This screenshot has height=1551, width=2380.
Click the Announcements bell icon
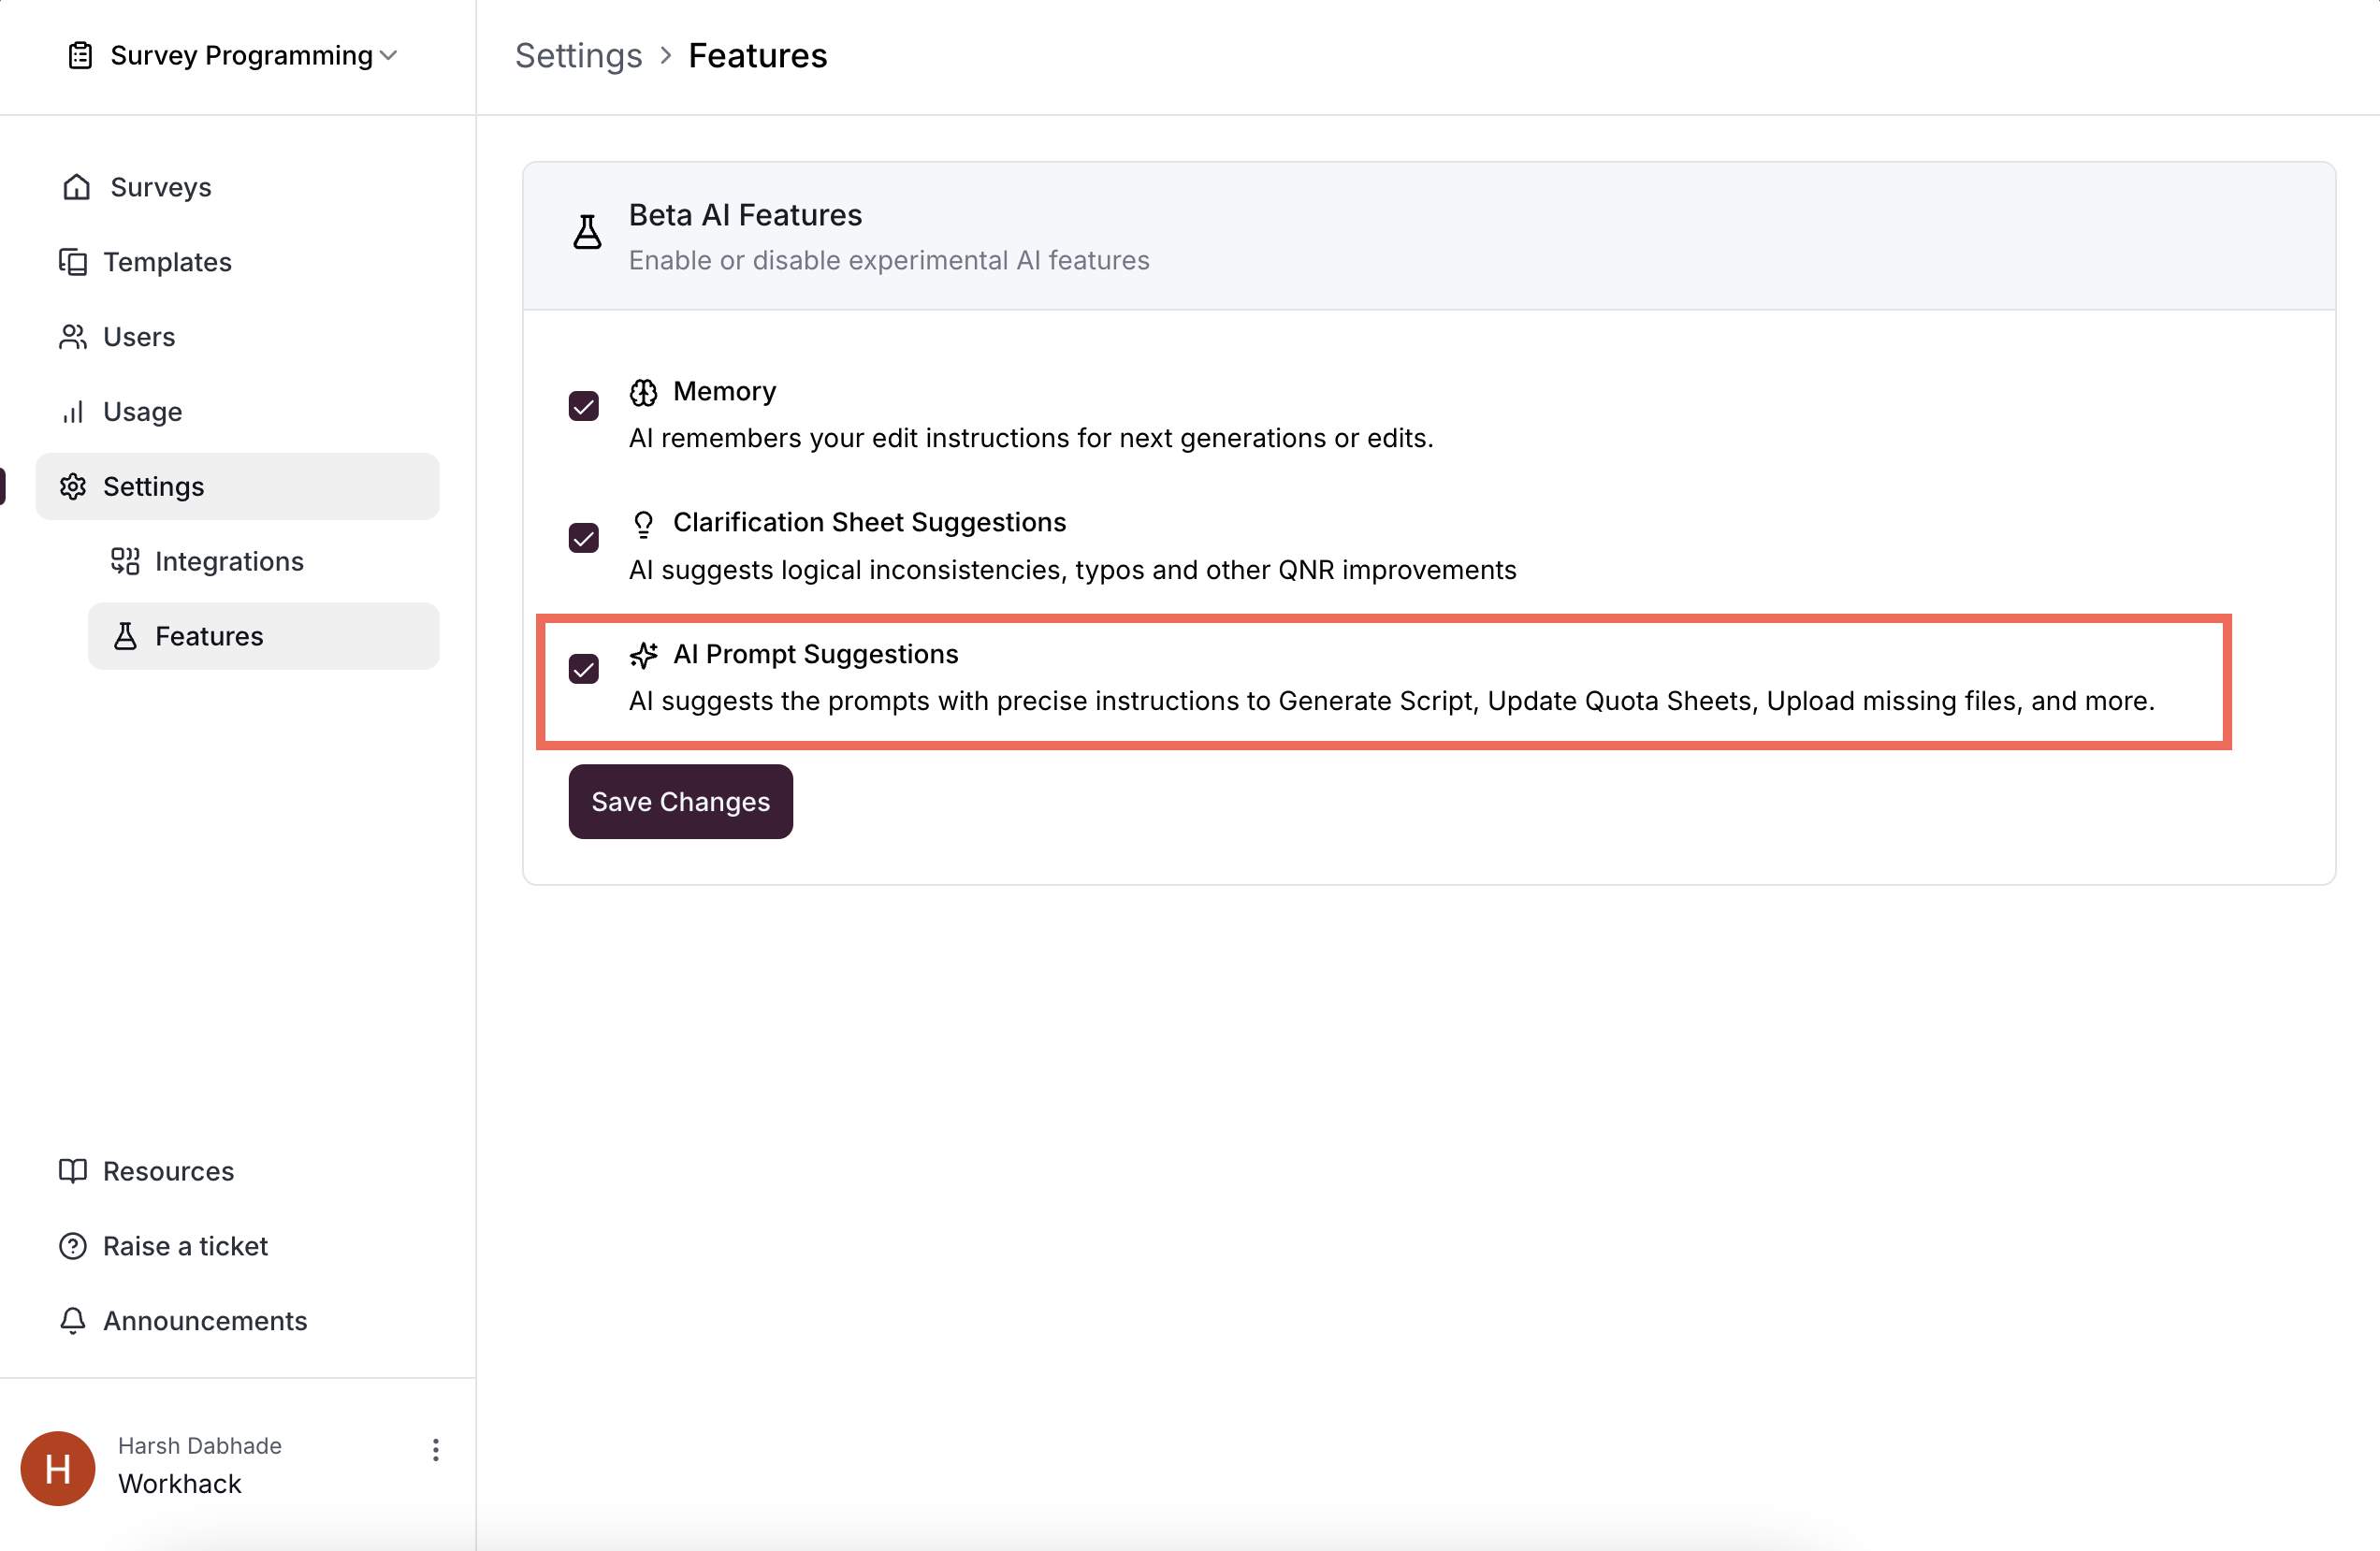[x=73, y=1321]
